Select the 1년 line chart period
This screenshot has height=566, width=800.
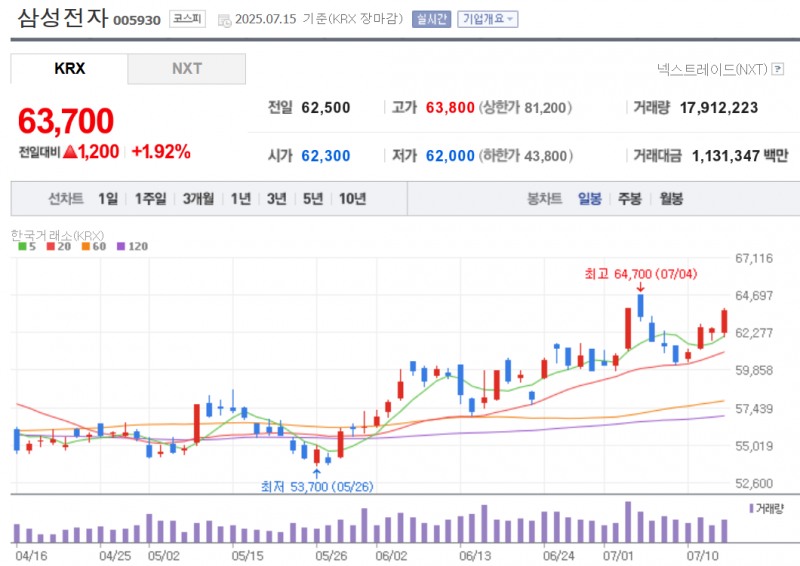(241, 199)
